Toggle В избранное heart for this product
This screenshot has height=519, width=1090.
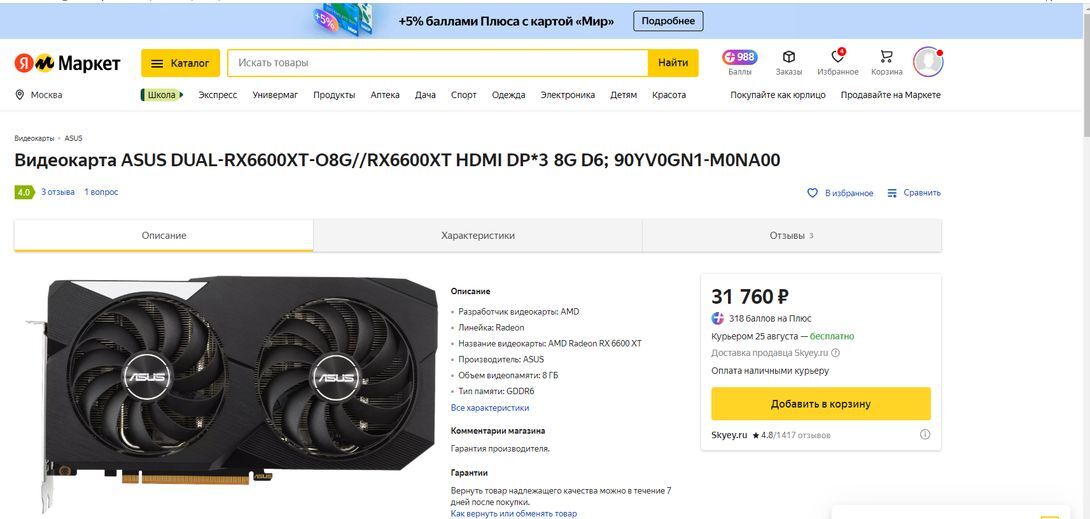point(812,193)
